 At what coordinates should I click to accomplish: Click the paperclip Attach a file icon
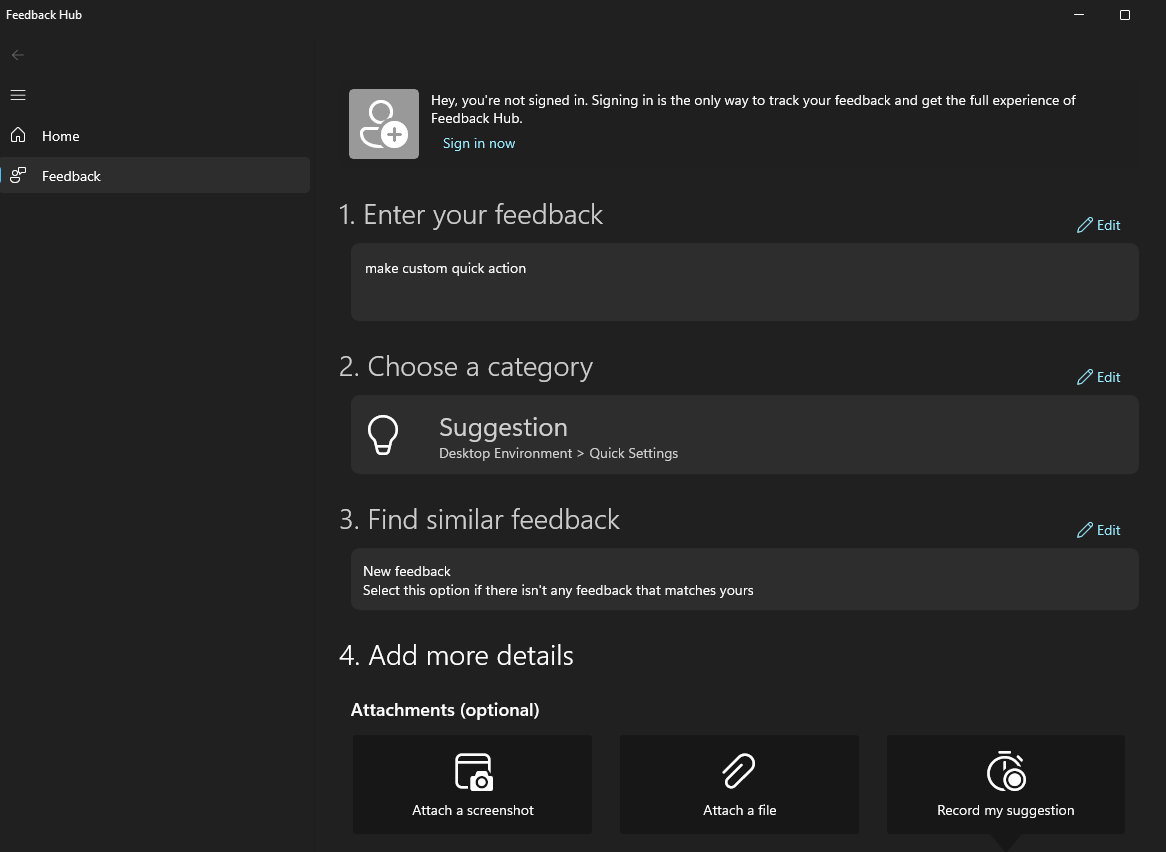coord(739,771)
